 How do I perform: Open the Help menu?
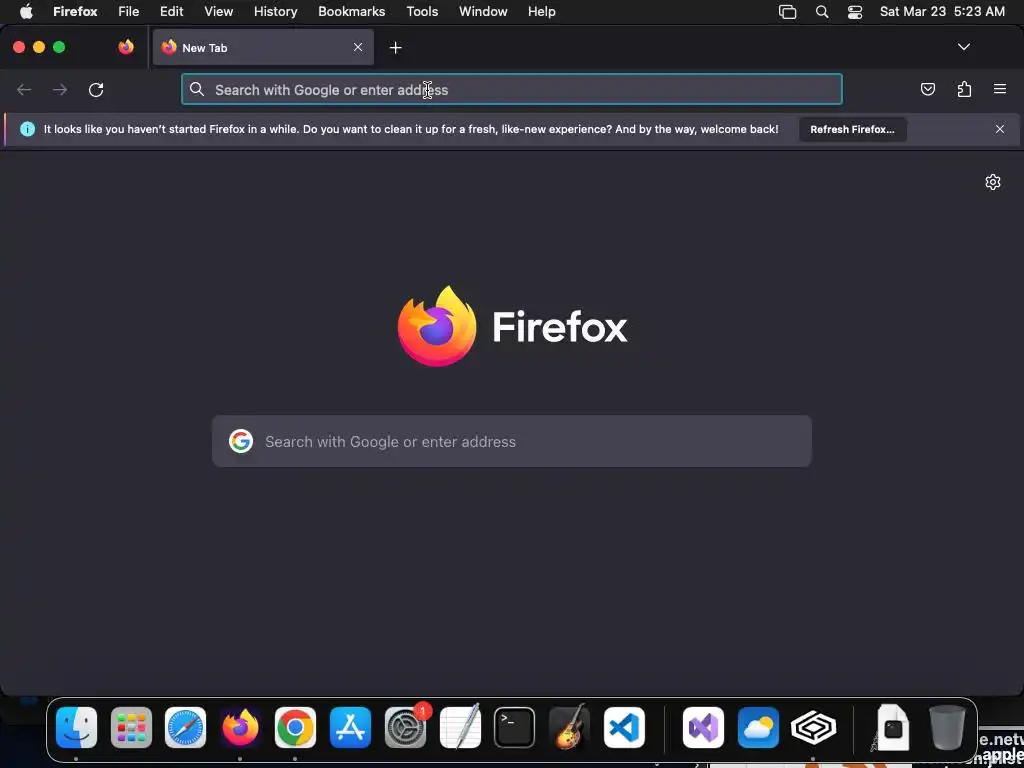(541, 12)
